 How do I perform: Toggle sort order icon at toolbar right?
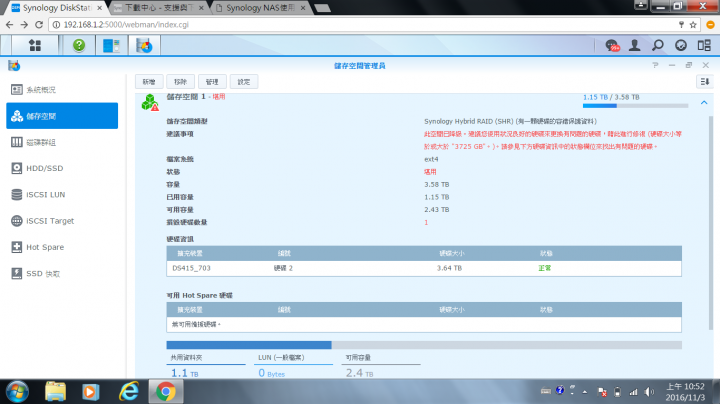705,82
